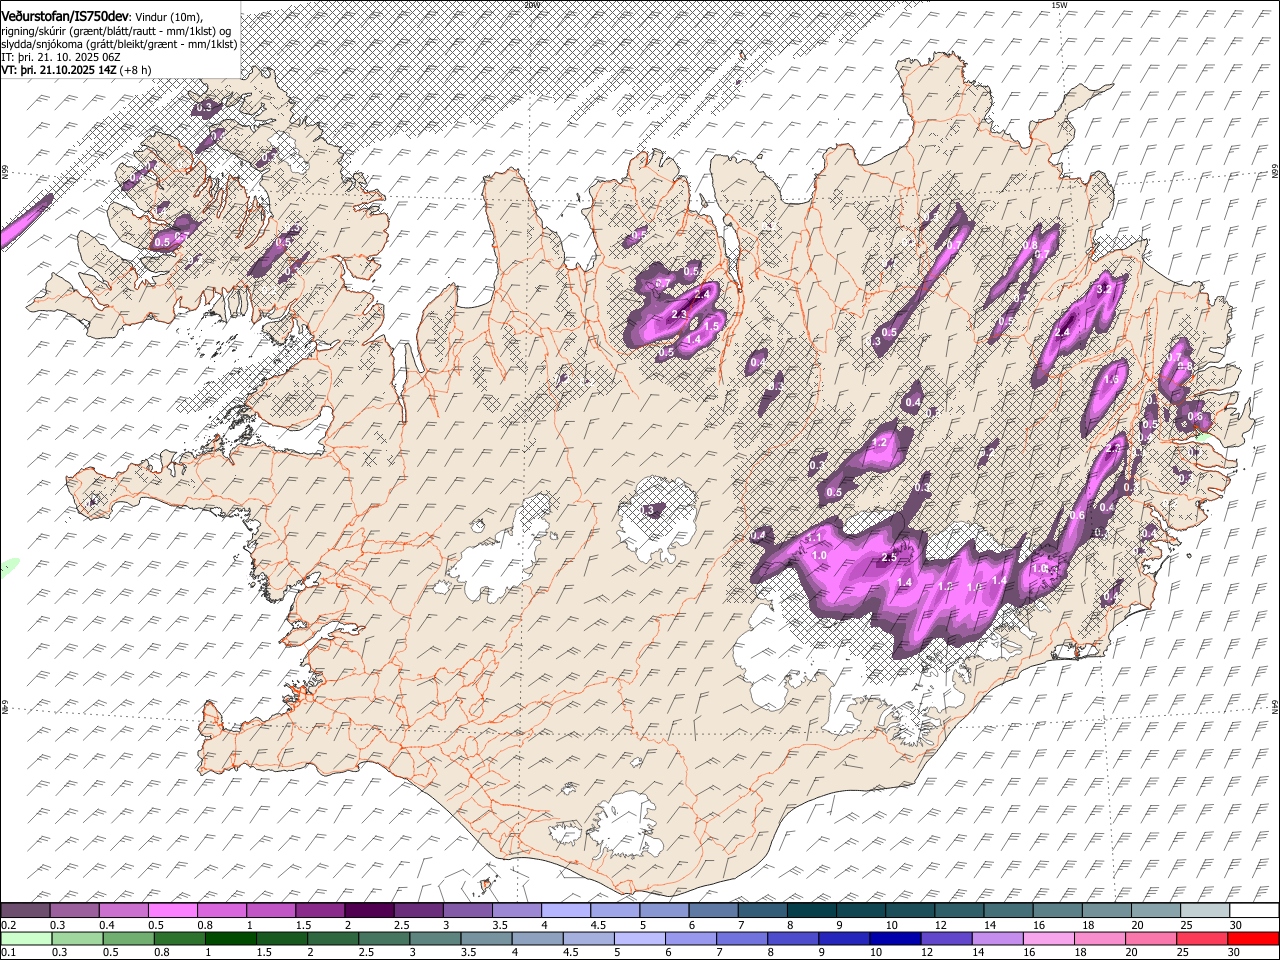
Task: Pick the pale gray snow swatch from 25 to 30
Action: 1204,910
